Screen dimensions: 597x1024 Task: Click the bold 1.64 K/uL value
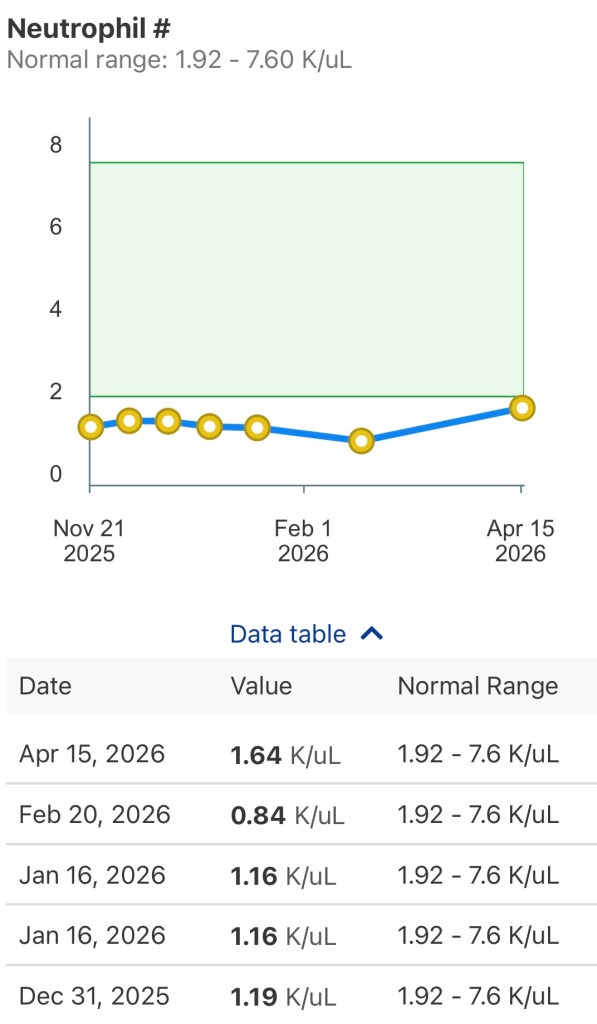255,754
